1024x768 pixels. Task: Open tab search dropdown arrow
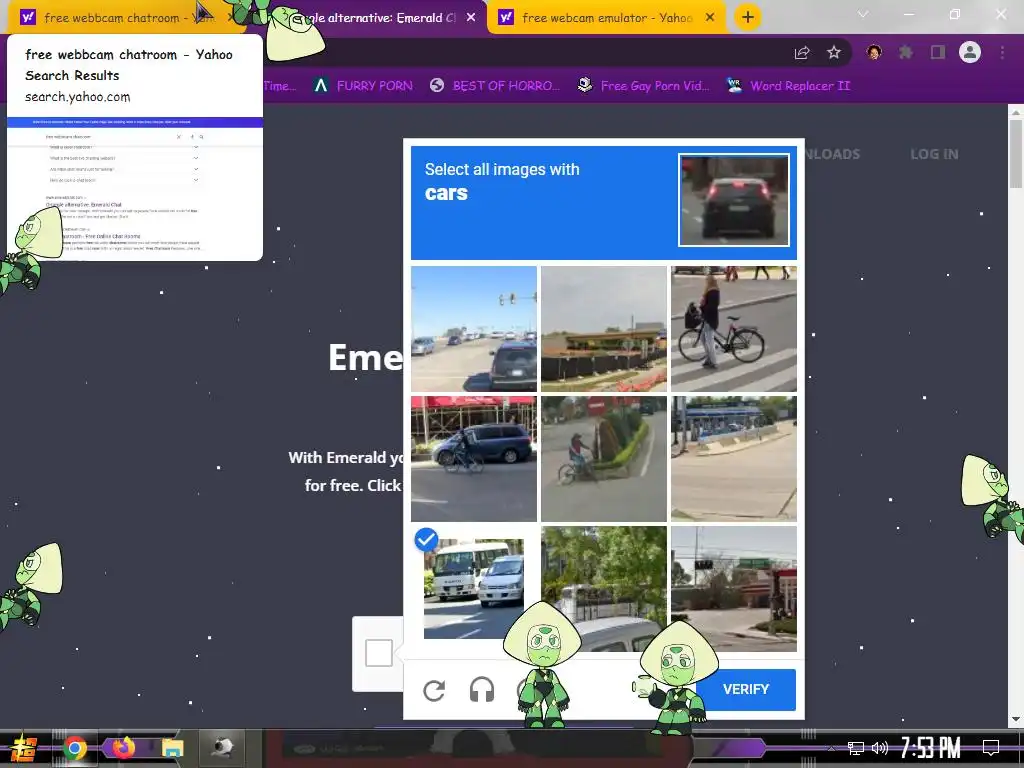[x=863, y=14]
